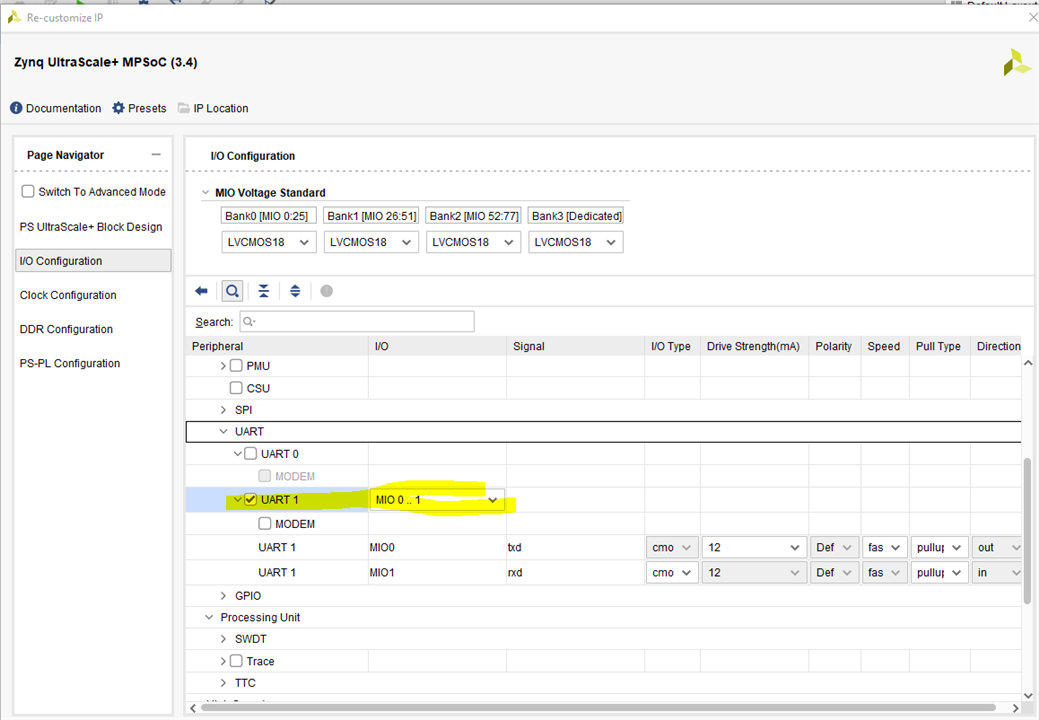
Task: Select PS UltraScale+ Block Design page
Action: click(x=91, y=227)
